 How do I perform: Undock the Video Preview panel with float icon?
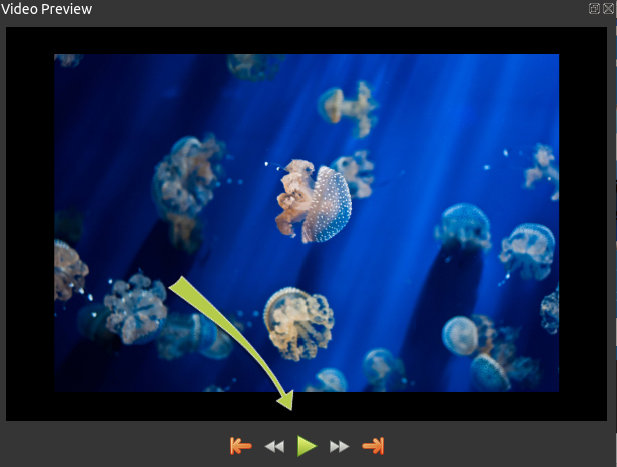coord(595,8)
